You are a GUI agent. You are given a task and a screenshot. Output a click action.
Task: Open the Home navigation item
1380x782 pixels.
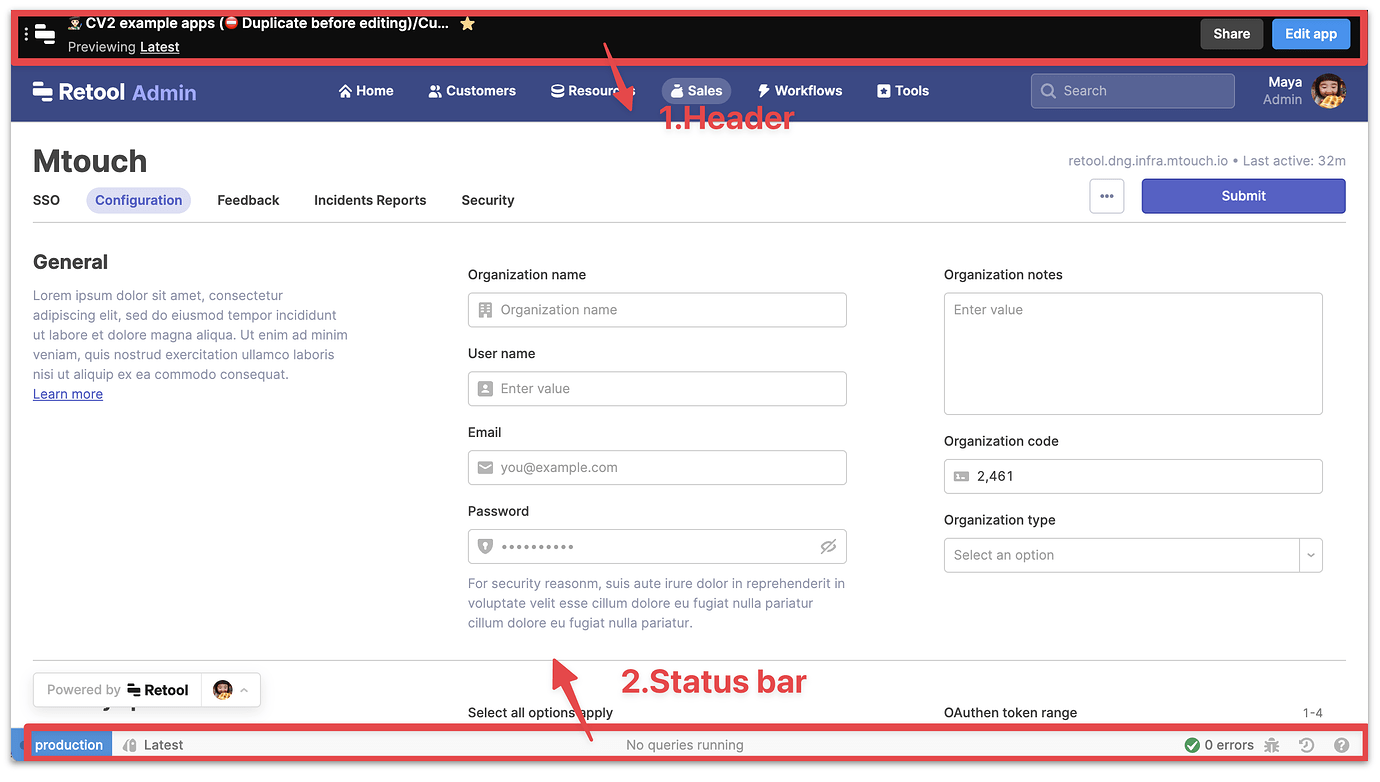(x=366, y=91)
